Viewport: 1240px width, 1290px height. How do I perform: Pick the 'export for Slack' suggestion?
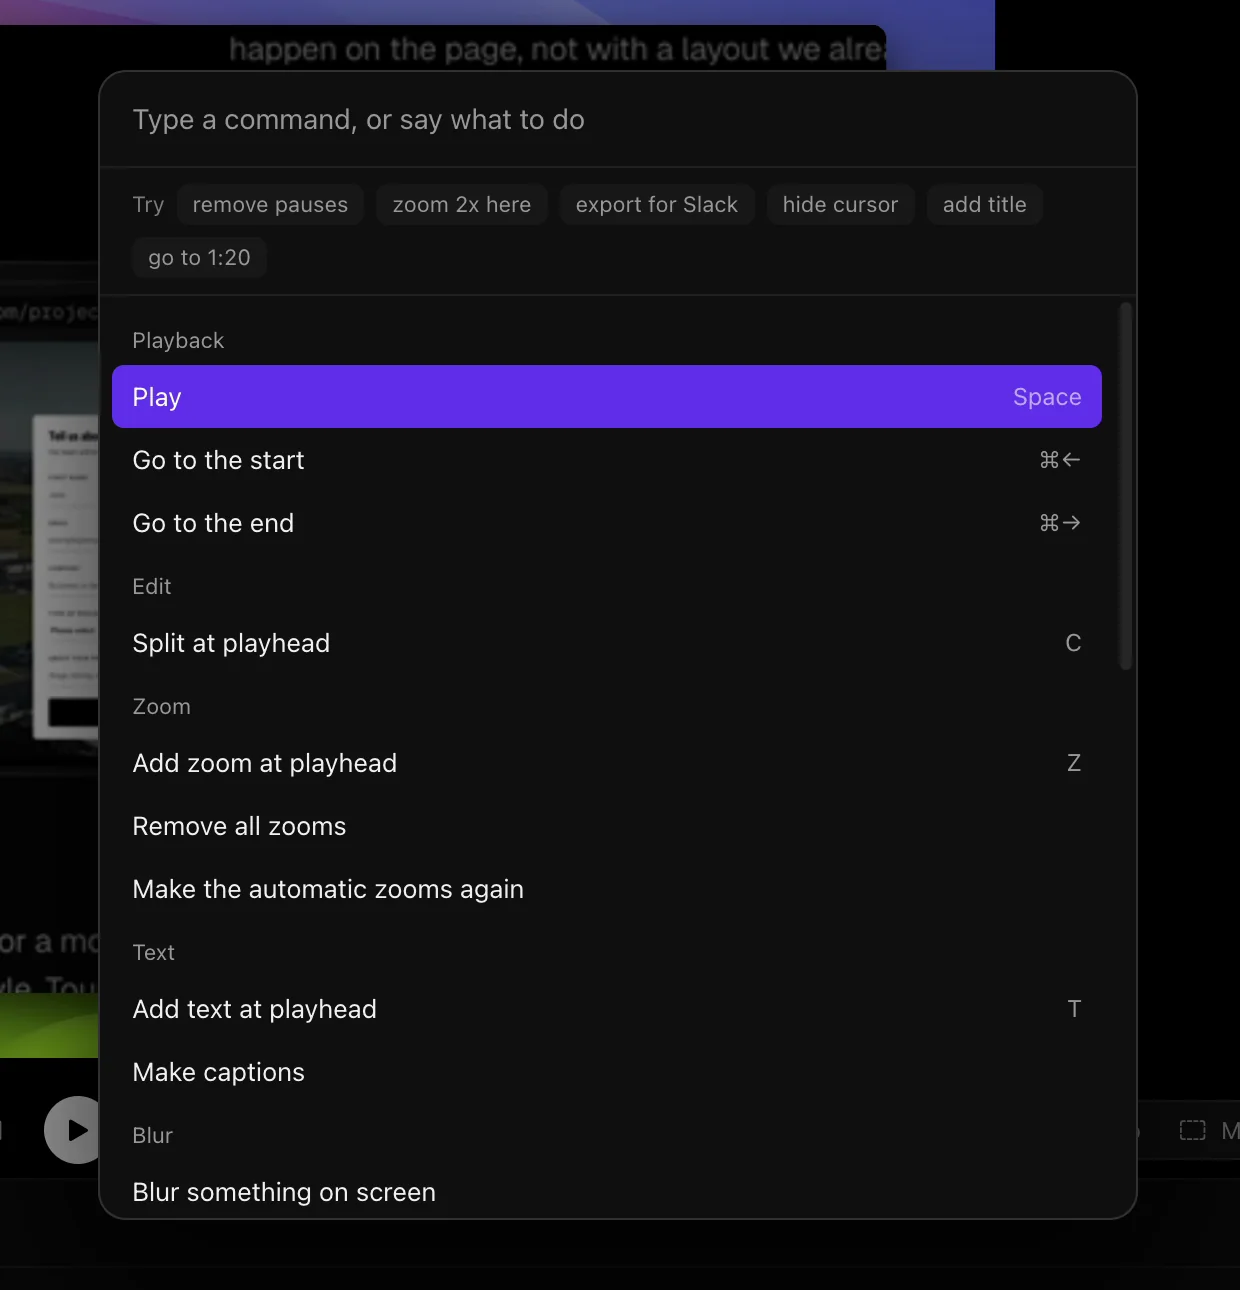(657, 205)
